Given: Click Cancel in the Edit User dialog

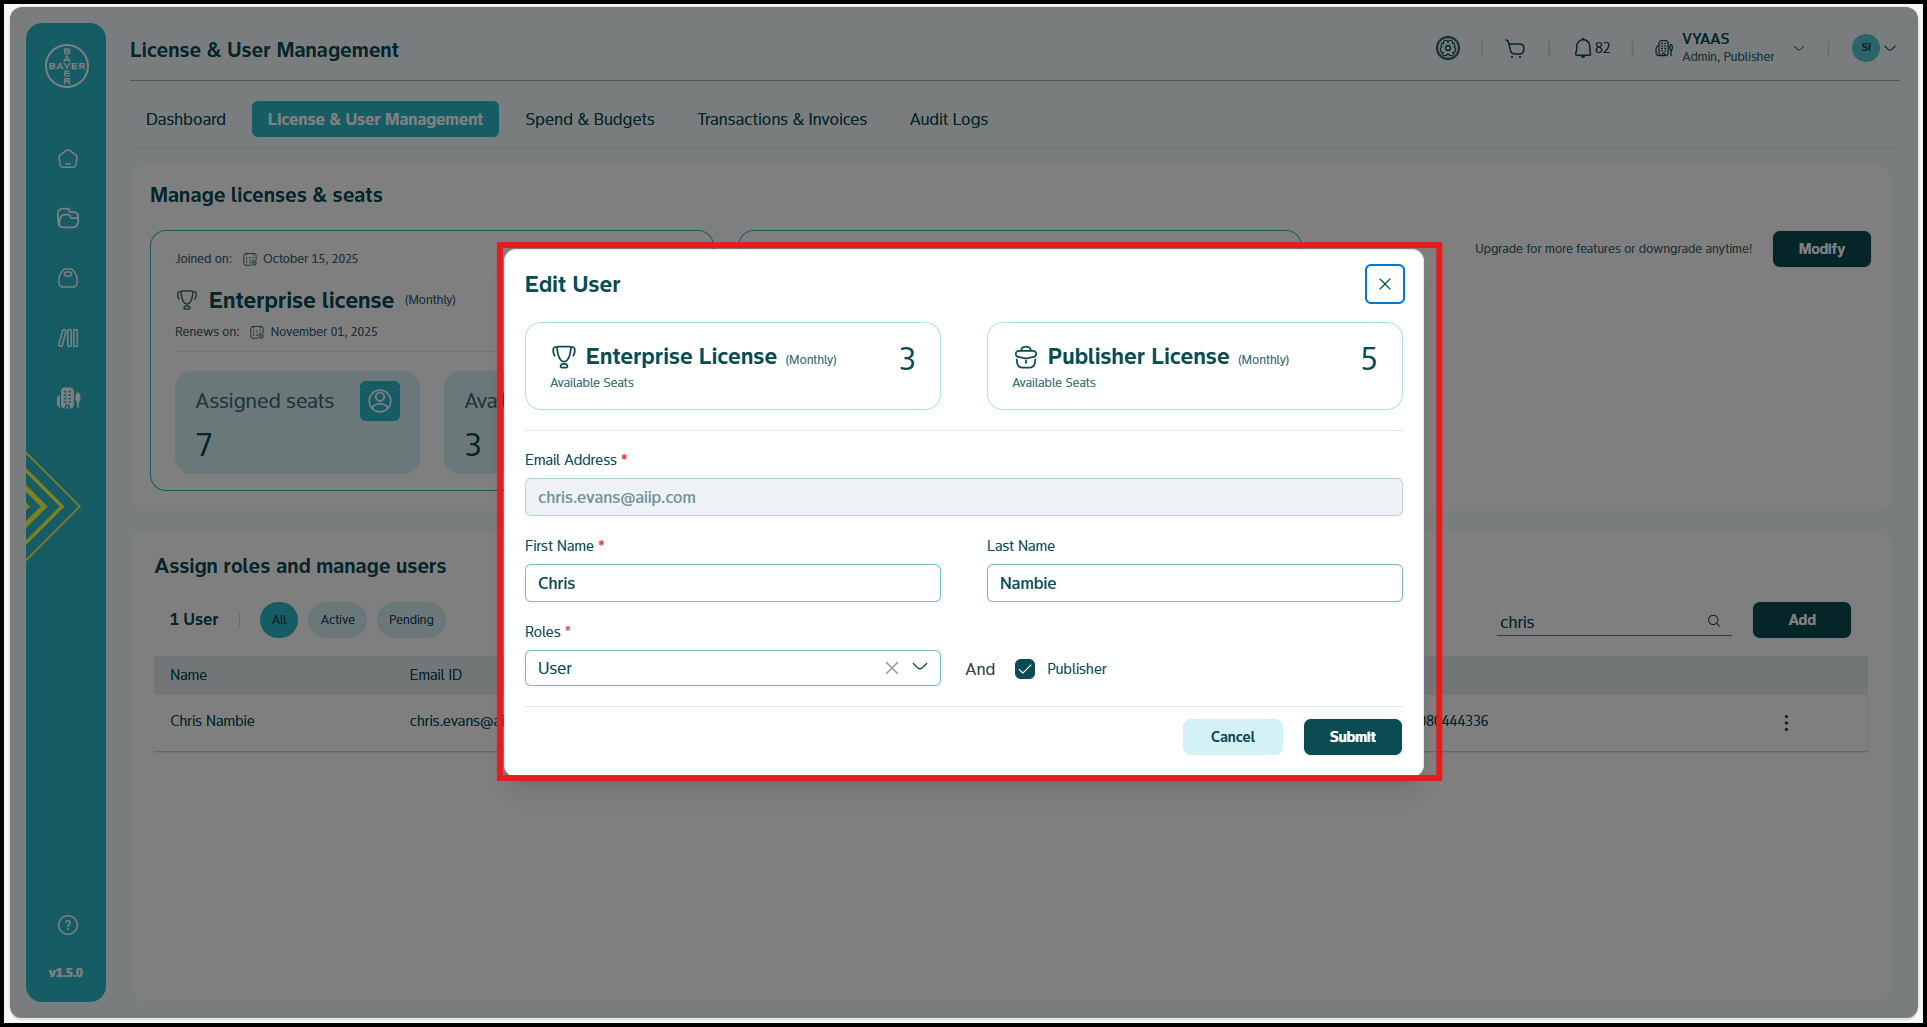Looking at the screenshot, I should (x=1232, y=737).
